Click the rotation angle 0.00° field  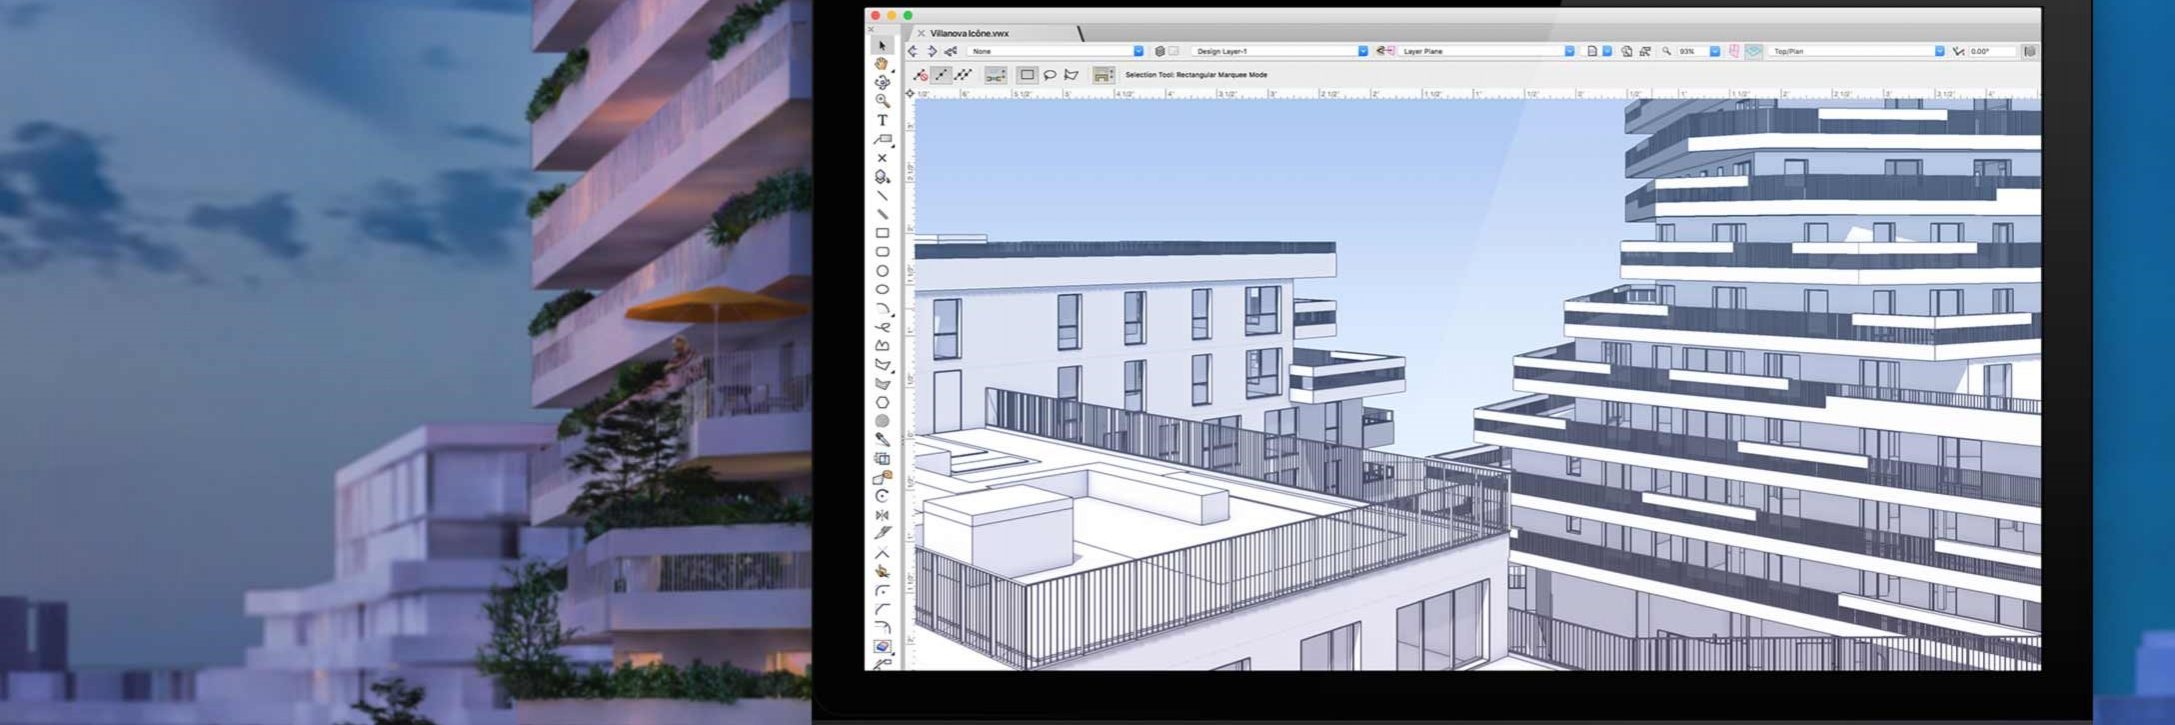point(1992,51)
